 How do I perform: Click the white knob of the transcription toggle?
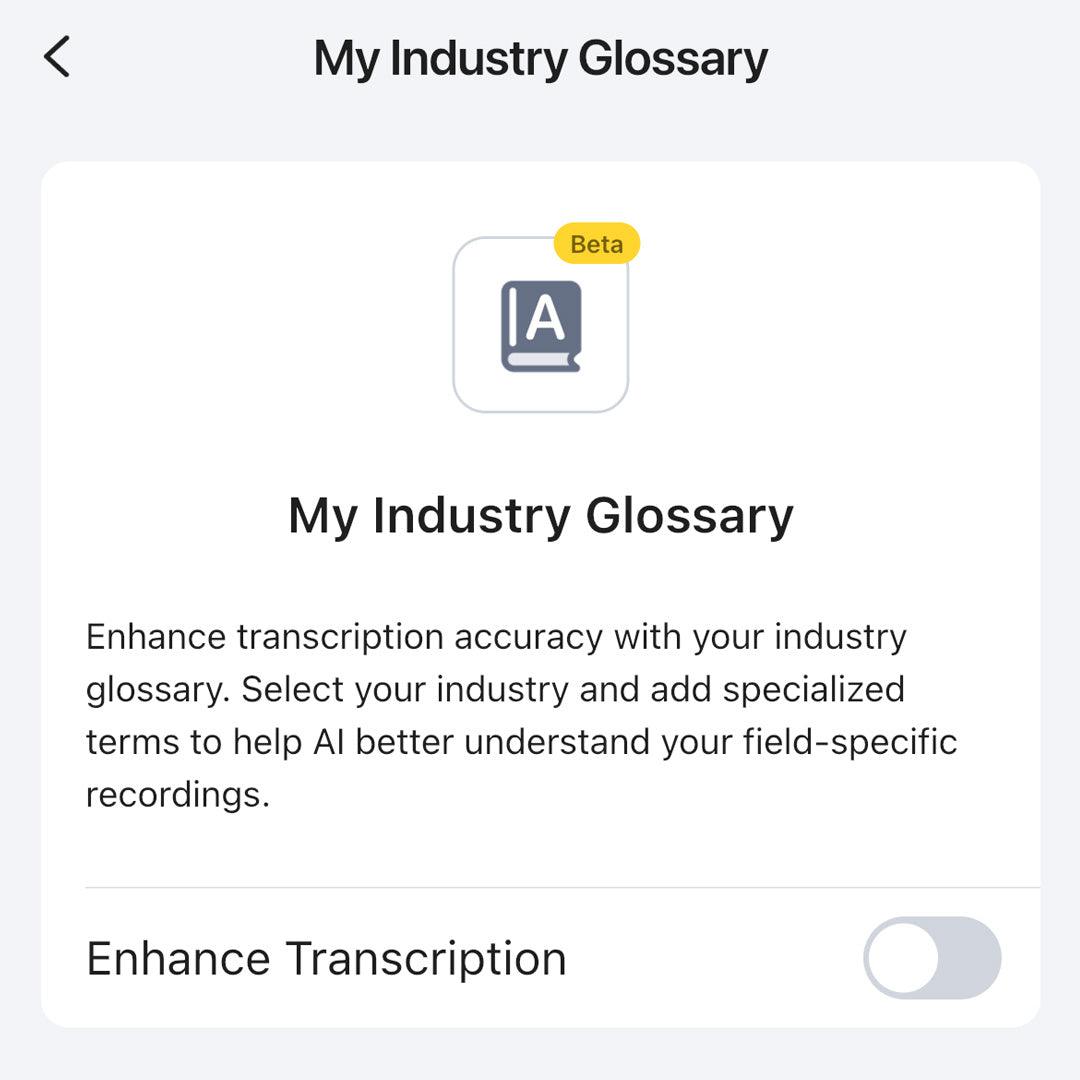(903, 958)
